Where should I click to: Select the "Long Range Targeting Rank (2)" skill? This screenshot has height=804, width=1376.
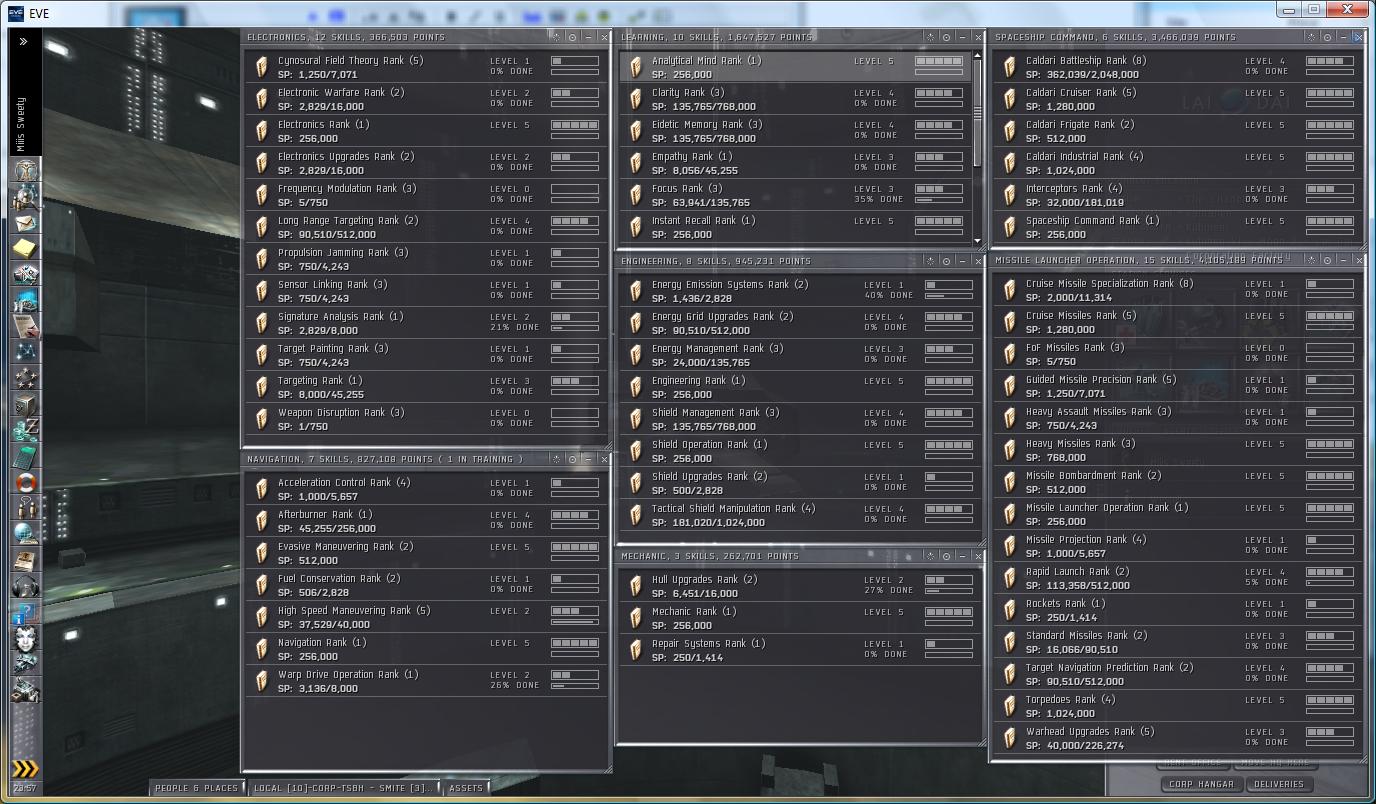pos(427,227)
